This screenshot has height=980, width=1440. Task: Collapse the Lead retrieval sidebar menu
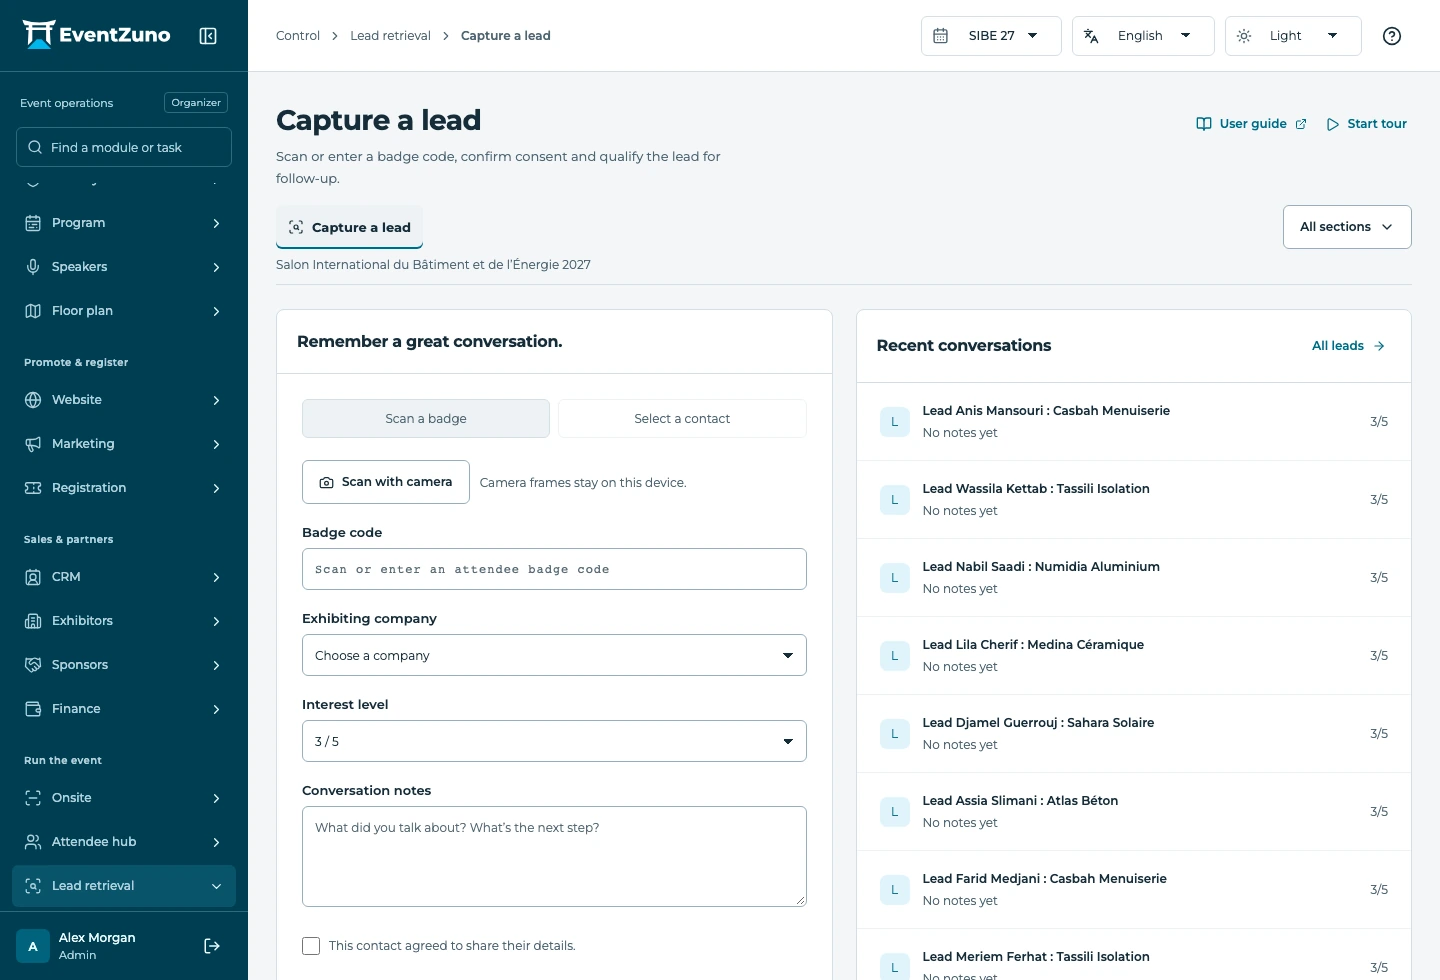[x=124, y=886]
